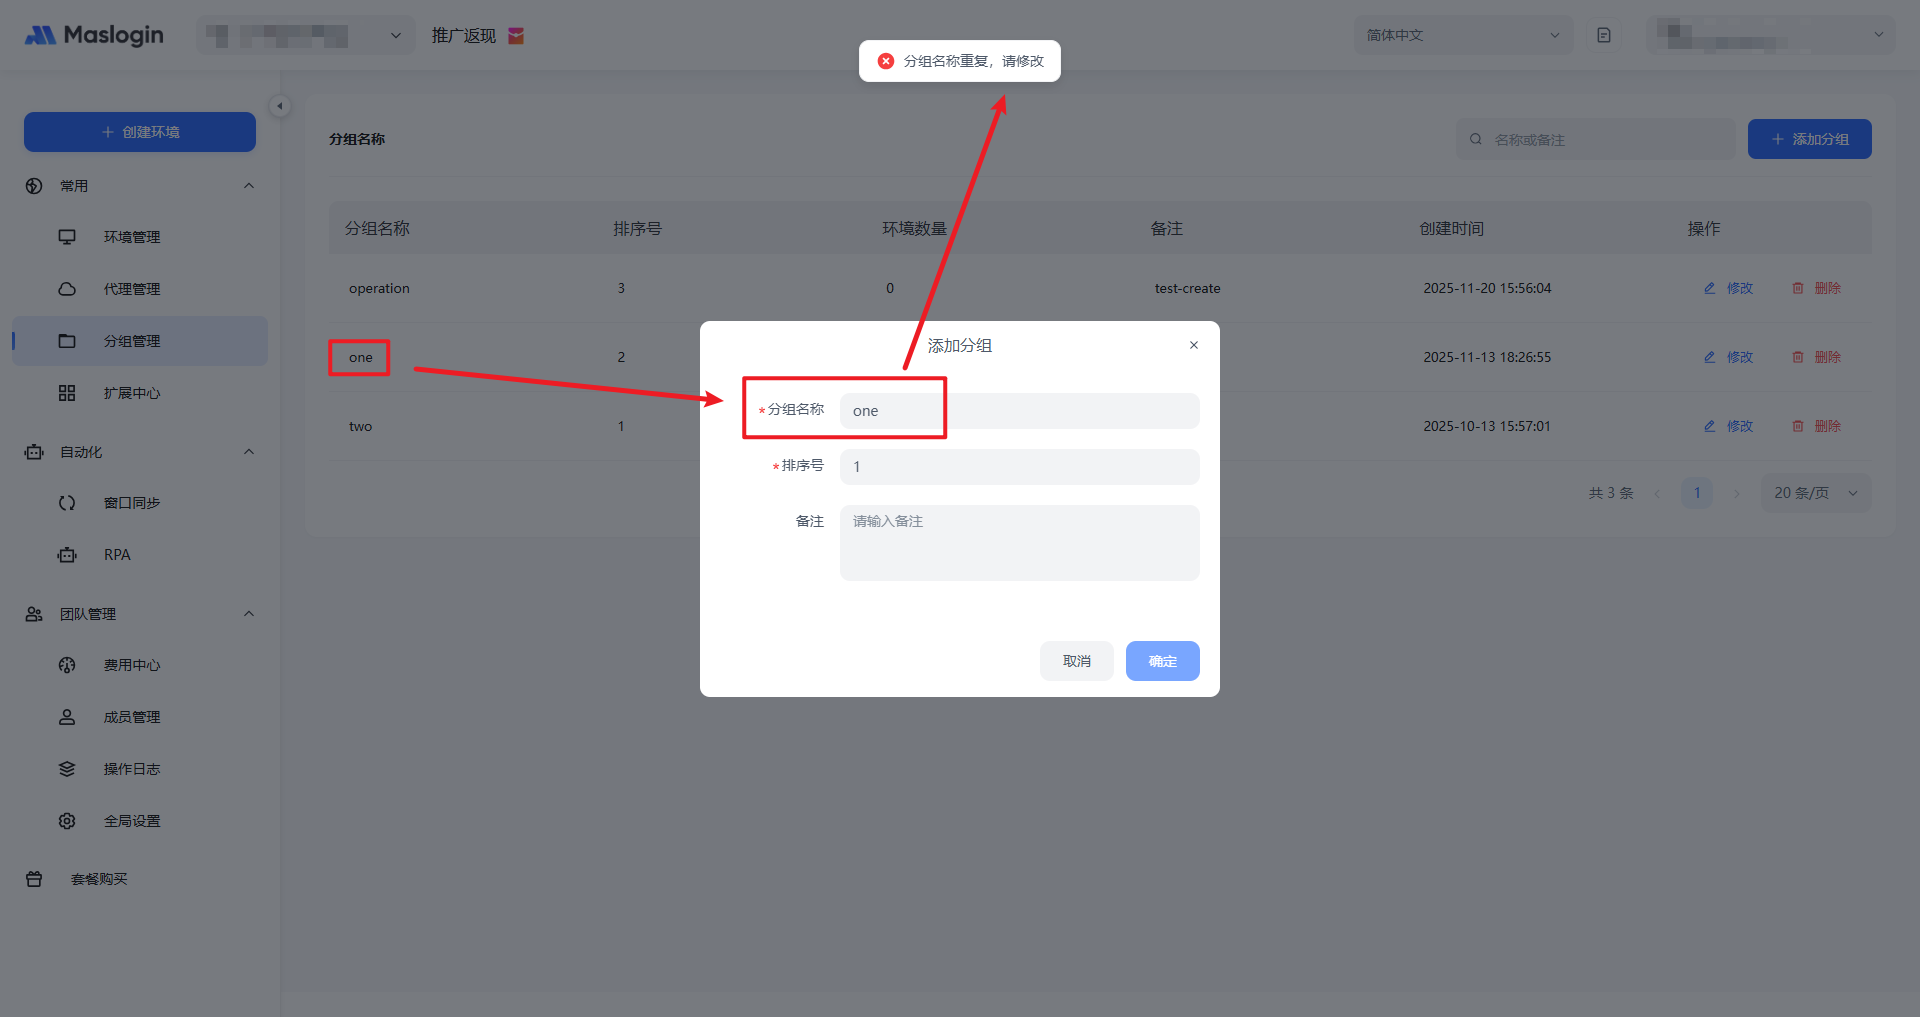This screenshot has height=1017, width=1920.
Task: Collapse the 常用 sidebar section
Action: 249,186
